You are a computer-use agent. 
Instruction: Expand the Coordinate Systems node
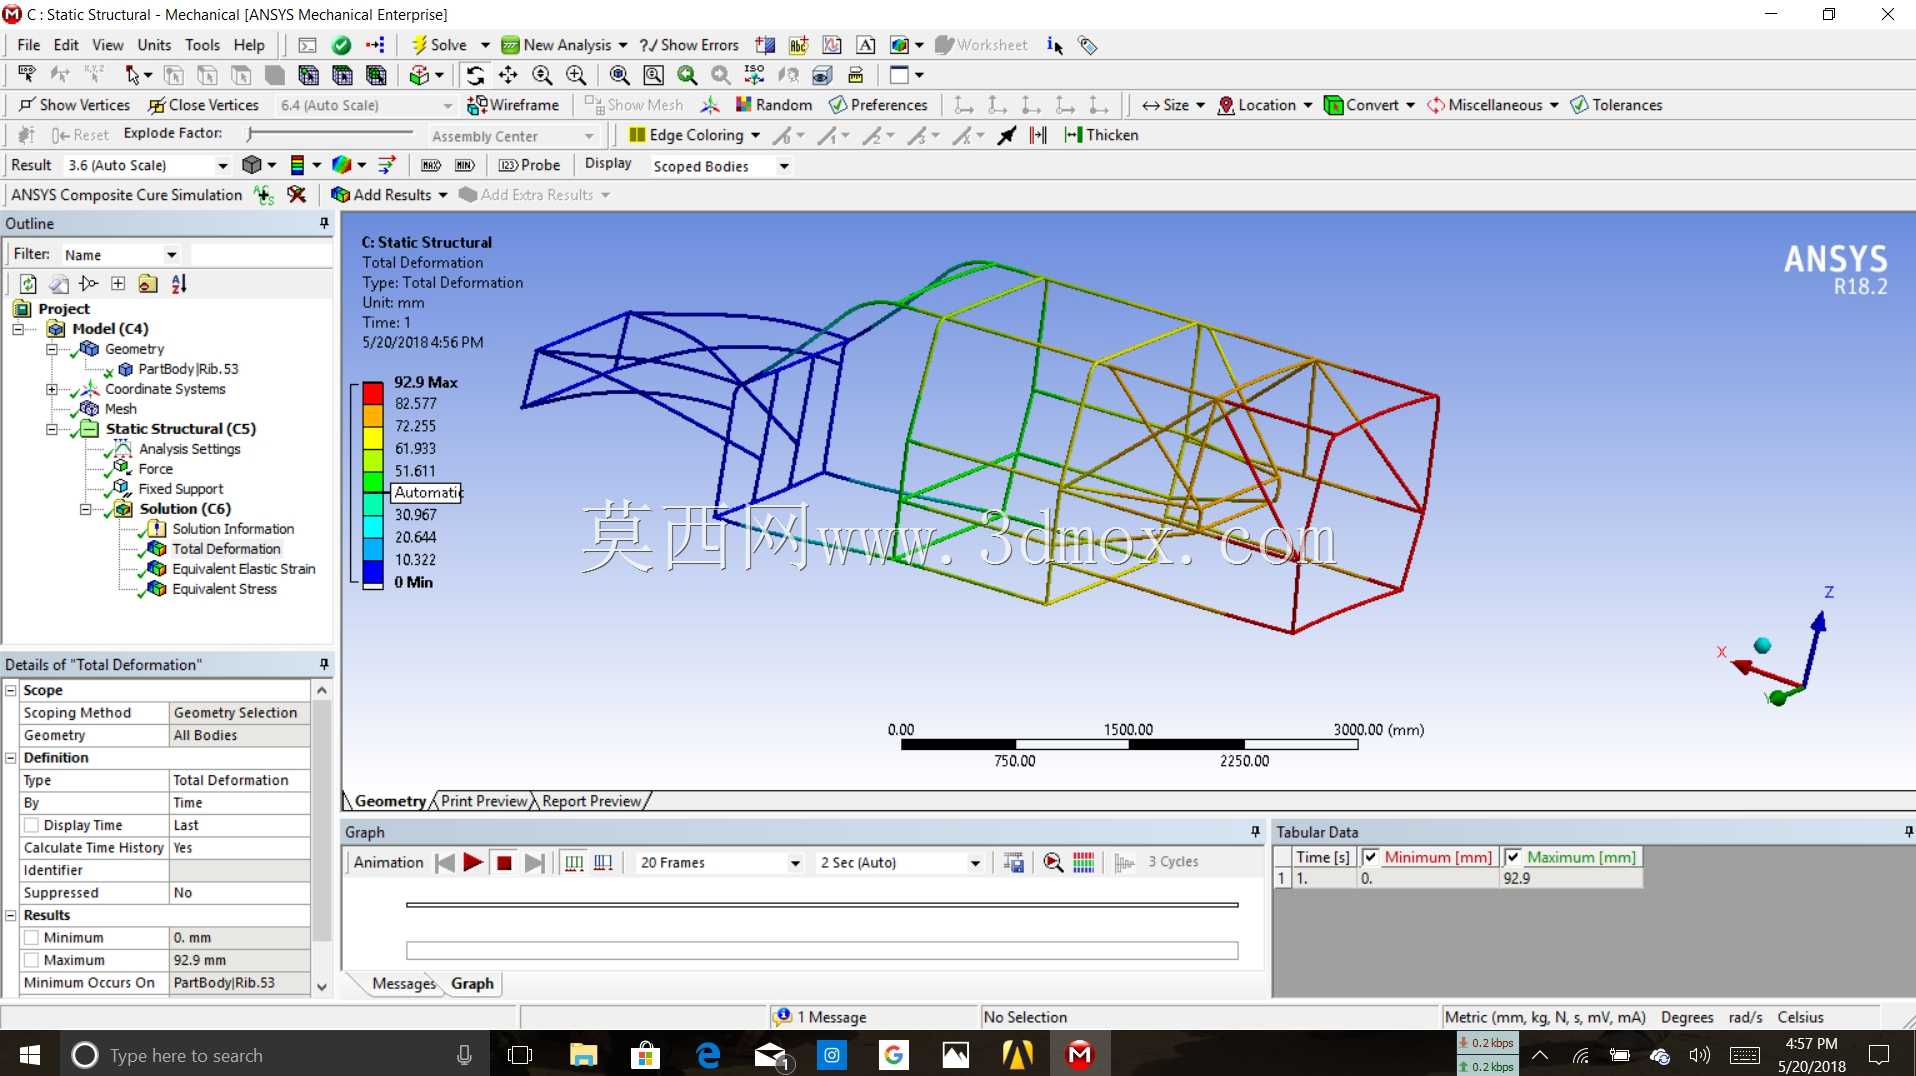coord(51,389)
